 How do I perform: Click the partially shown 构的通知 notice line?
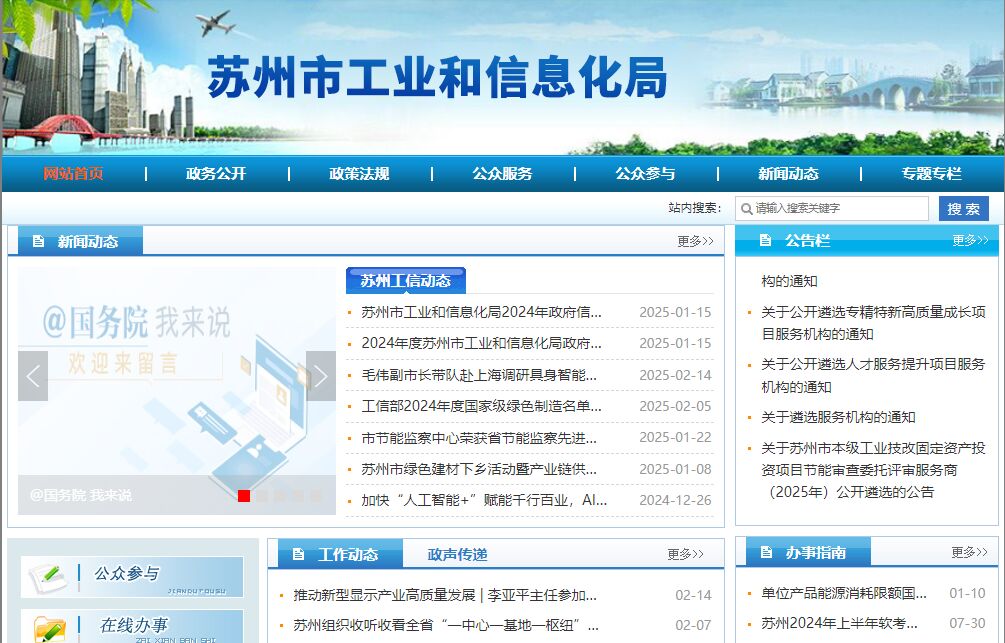click(789, 281)
